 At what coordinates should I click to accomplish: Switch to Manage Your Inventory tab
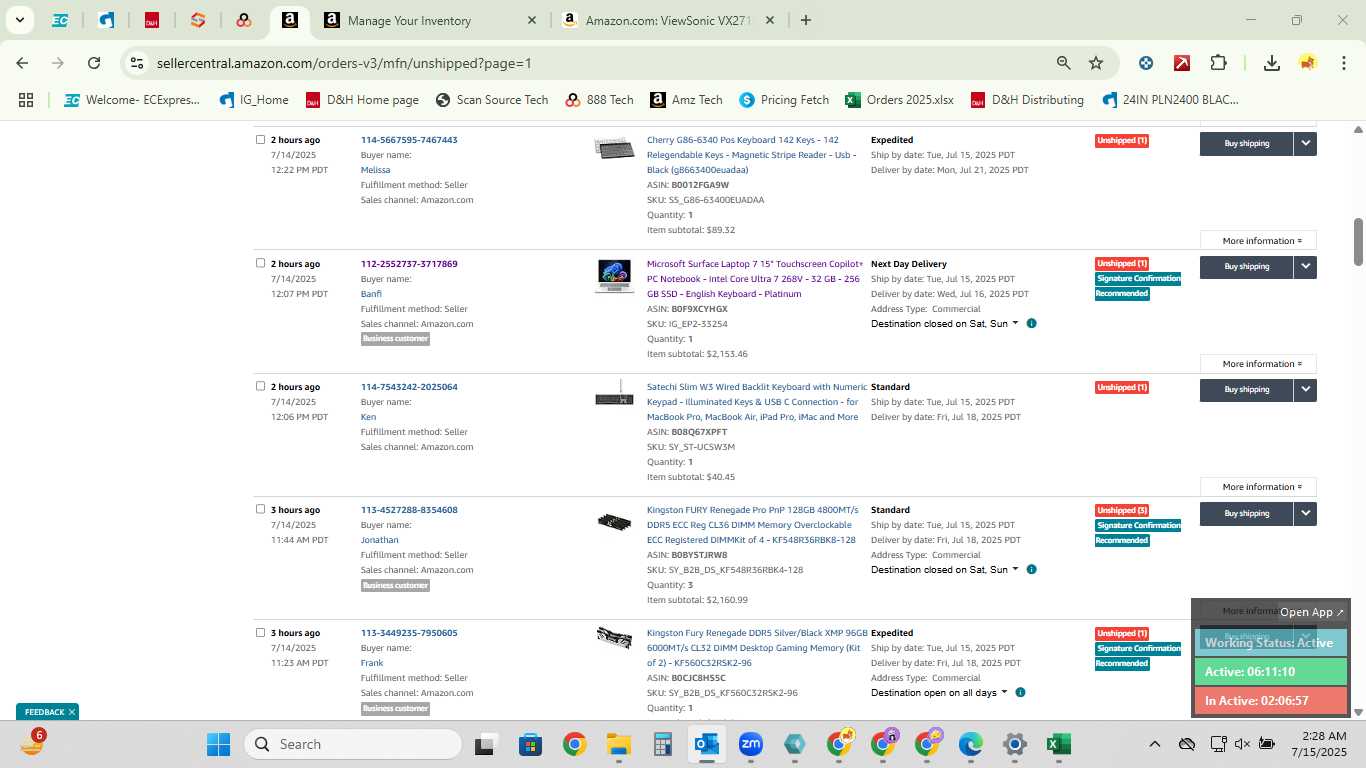(x=430, y=20)
